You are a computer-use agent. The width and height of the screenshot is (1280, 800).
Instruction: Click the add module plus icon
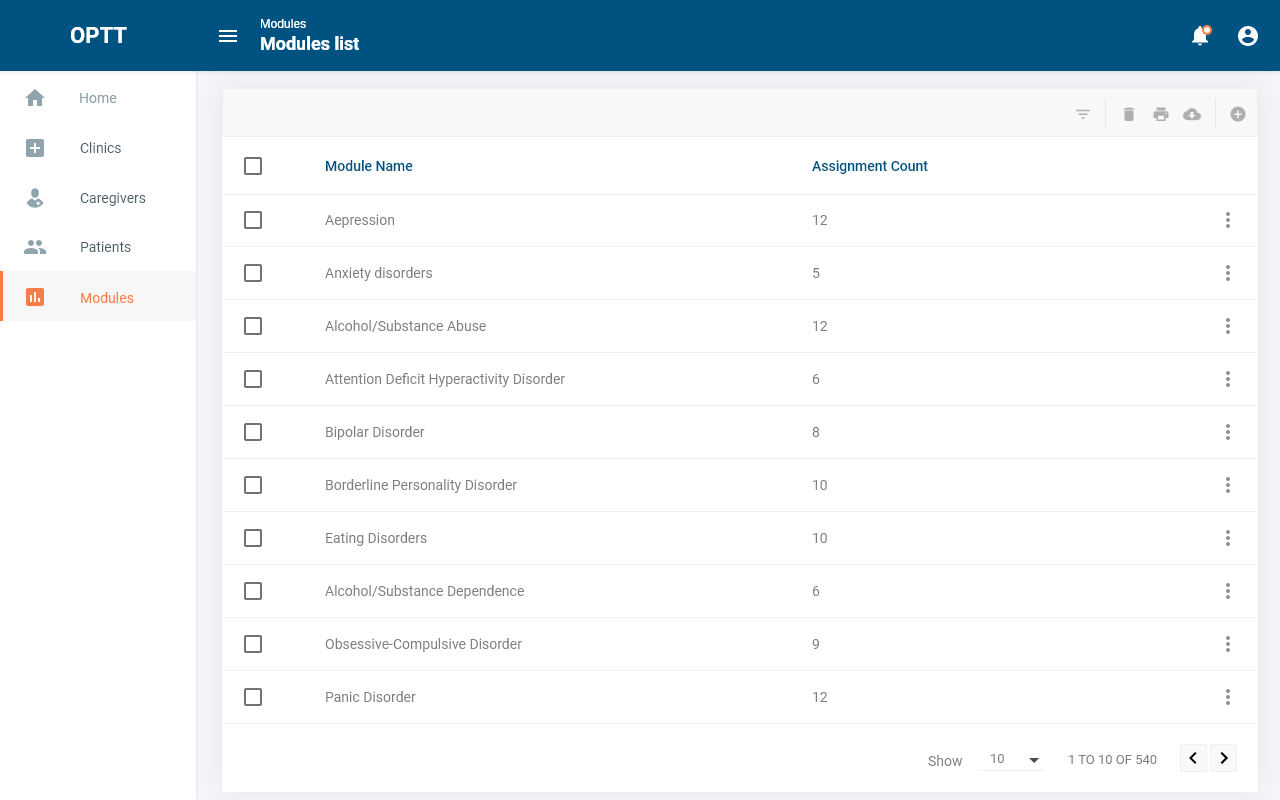click(x=1238, y=114)
